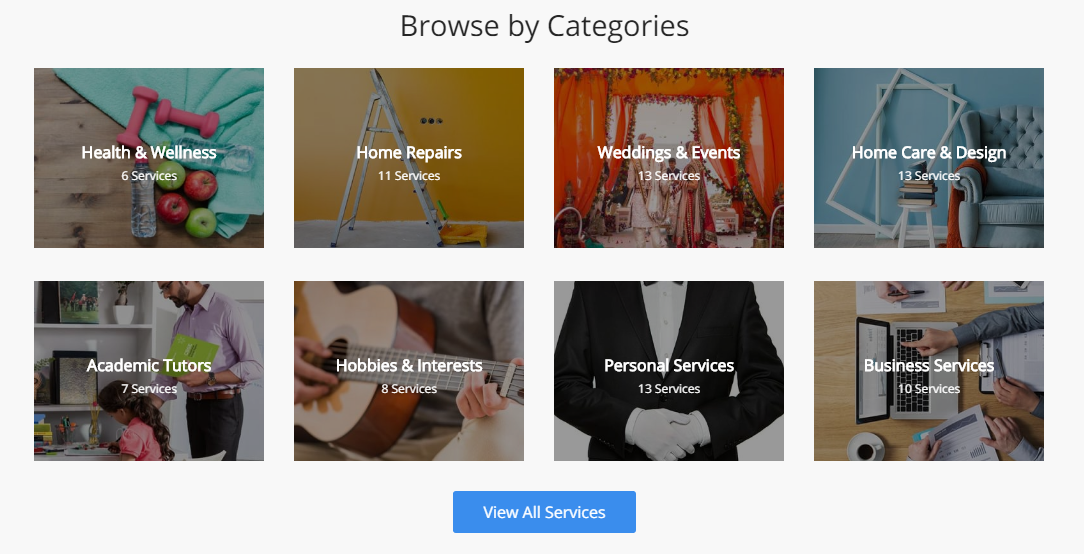Click the "Personal Services" title link
The width and height of the screenshot is (1084, 554).
point(669,366)
